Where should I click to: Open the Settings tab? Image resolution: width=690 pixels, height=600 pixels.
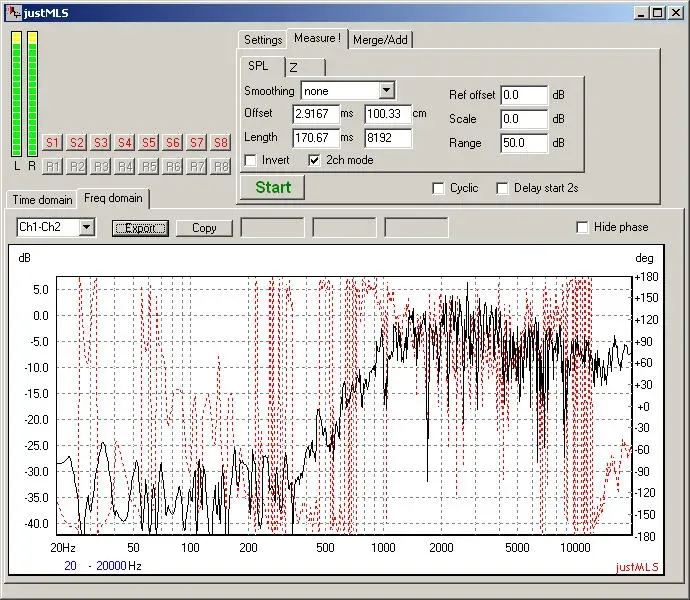(263, 40)
